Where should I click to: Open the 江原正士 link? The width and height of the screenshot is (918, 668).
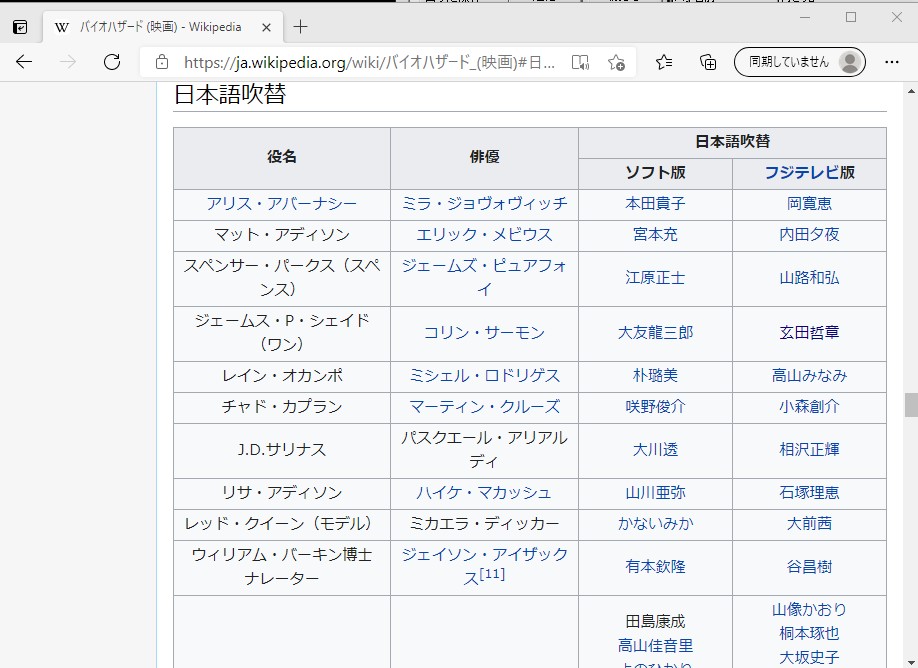[655, 278]
